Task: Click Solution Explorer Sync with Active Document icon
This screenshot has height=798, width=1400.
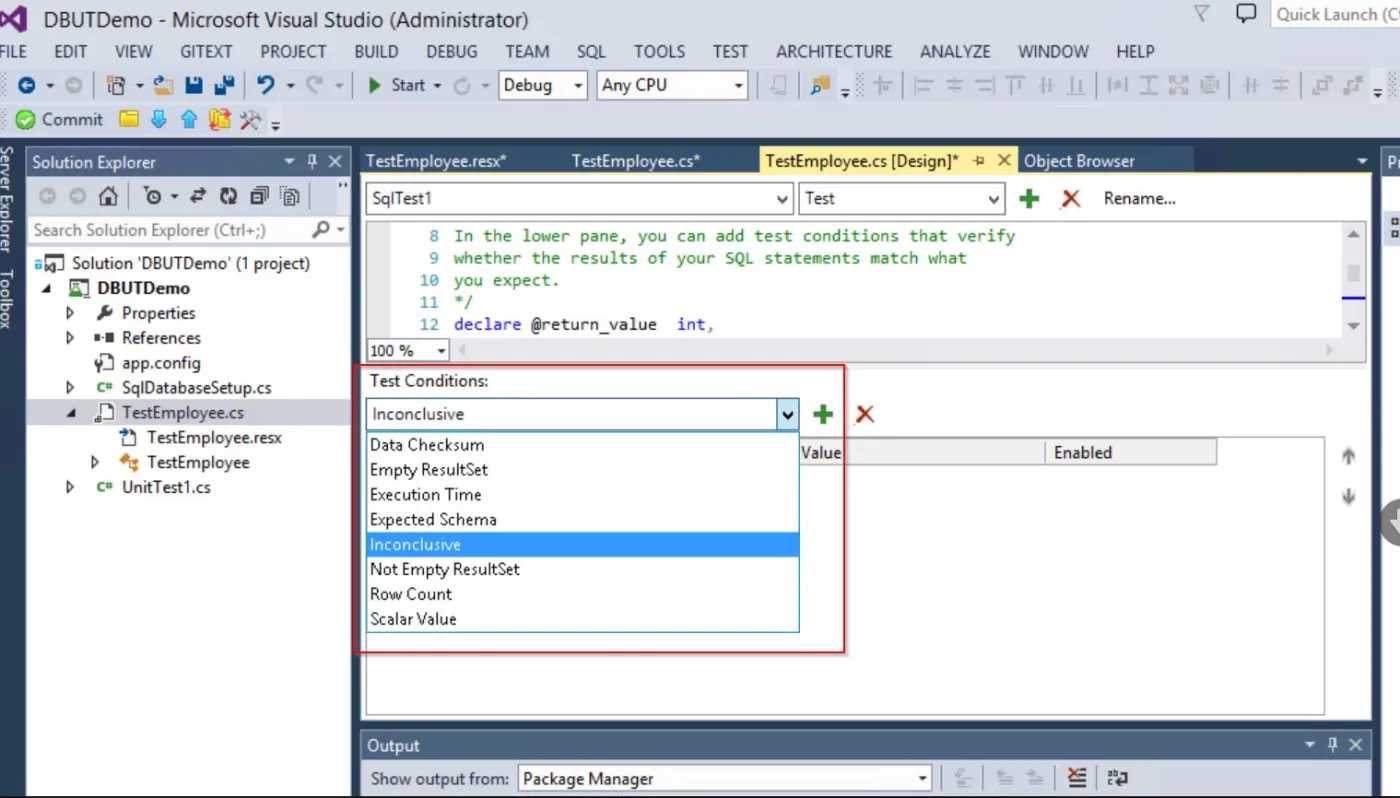Action: [198, 196]
